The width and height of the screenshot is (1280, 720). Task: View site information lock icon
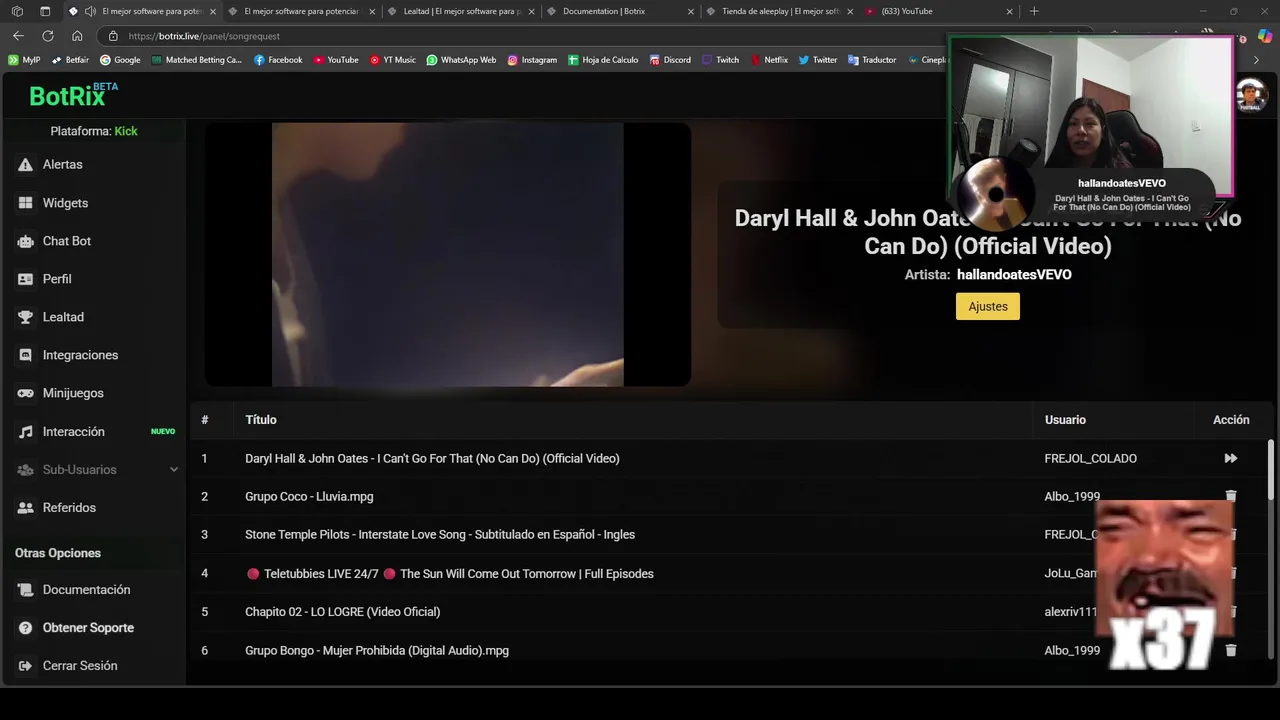[x=113, y=36]
